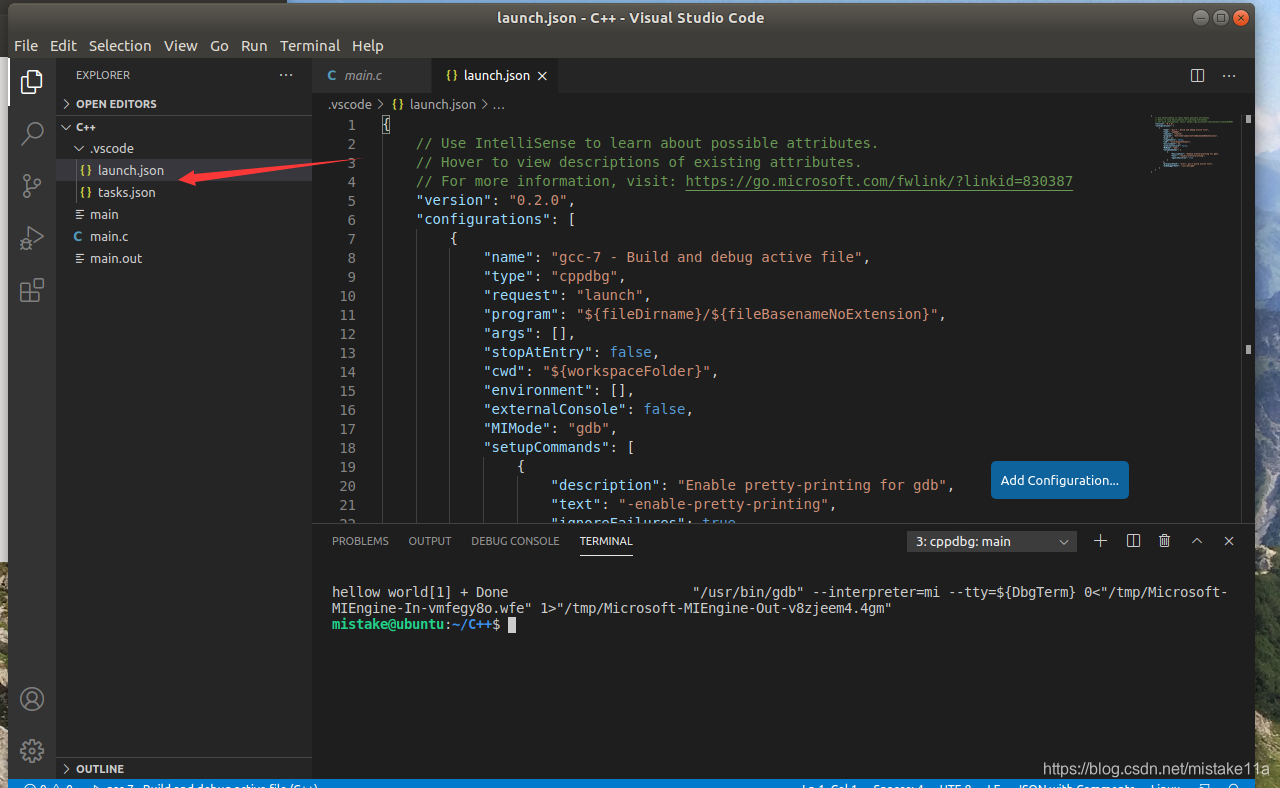Open launch.json in the Explorer tree

click(184, 170)
